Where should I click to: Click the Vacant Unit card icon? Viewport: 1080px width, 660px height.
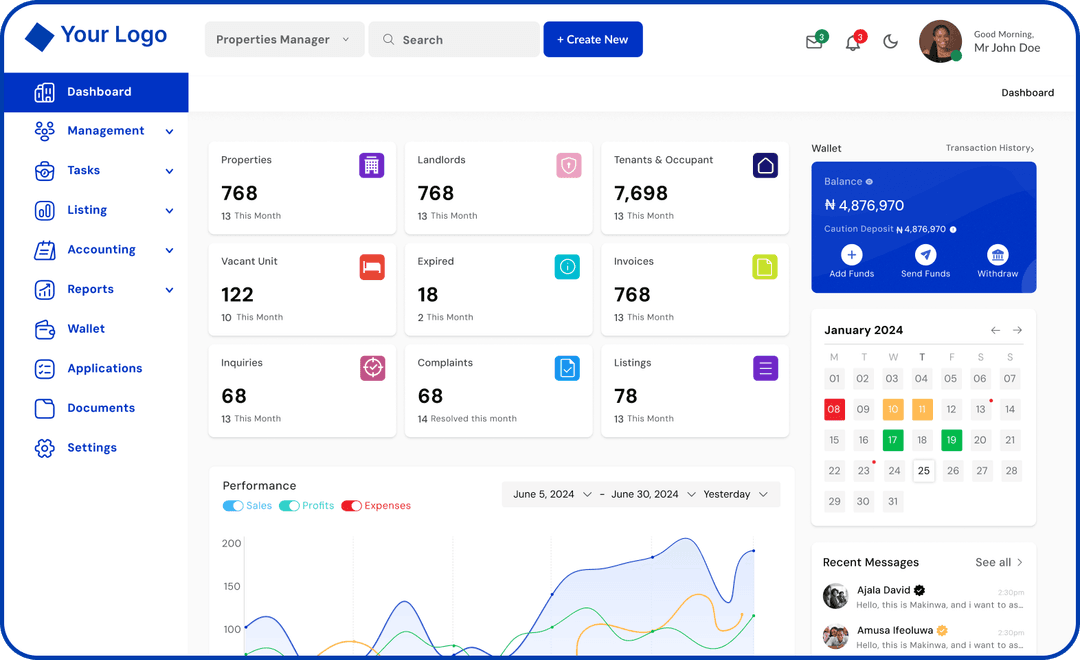click(x=372, y=266)
